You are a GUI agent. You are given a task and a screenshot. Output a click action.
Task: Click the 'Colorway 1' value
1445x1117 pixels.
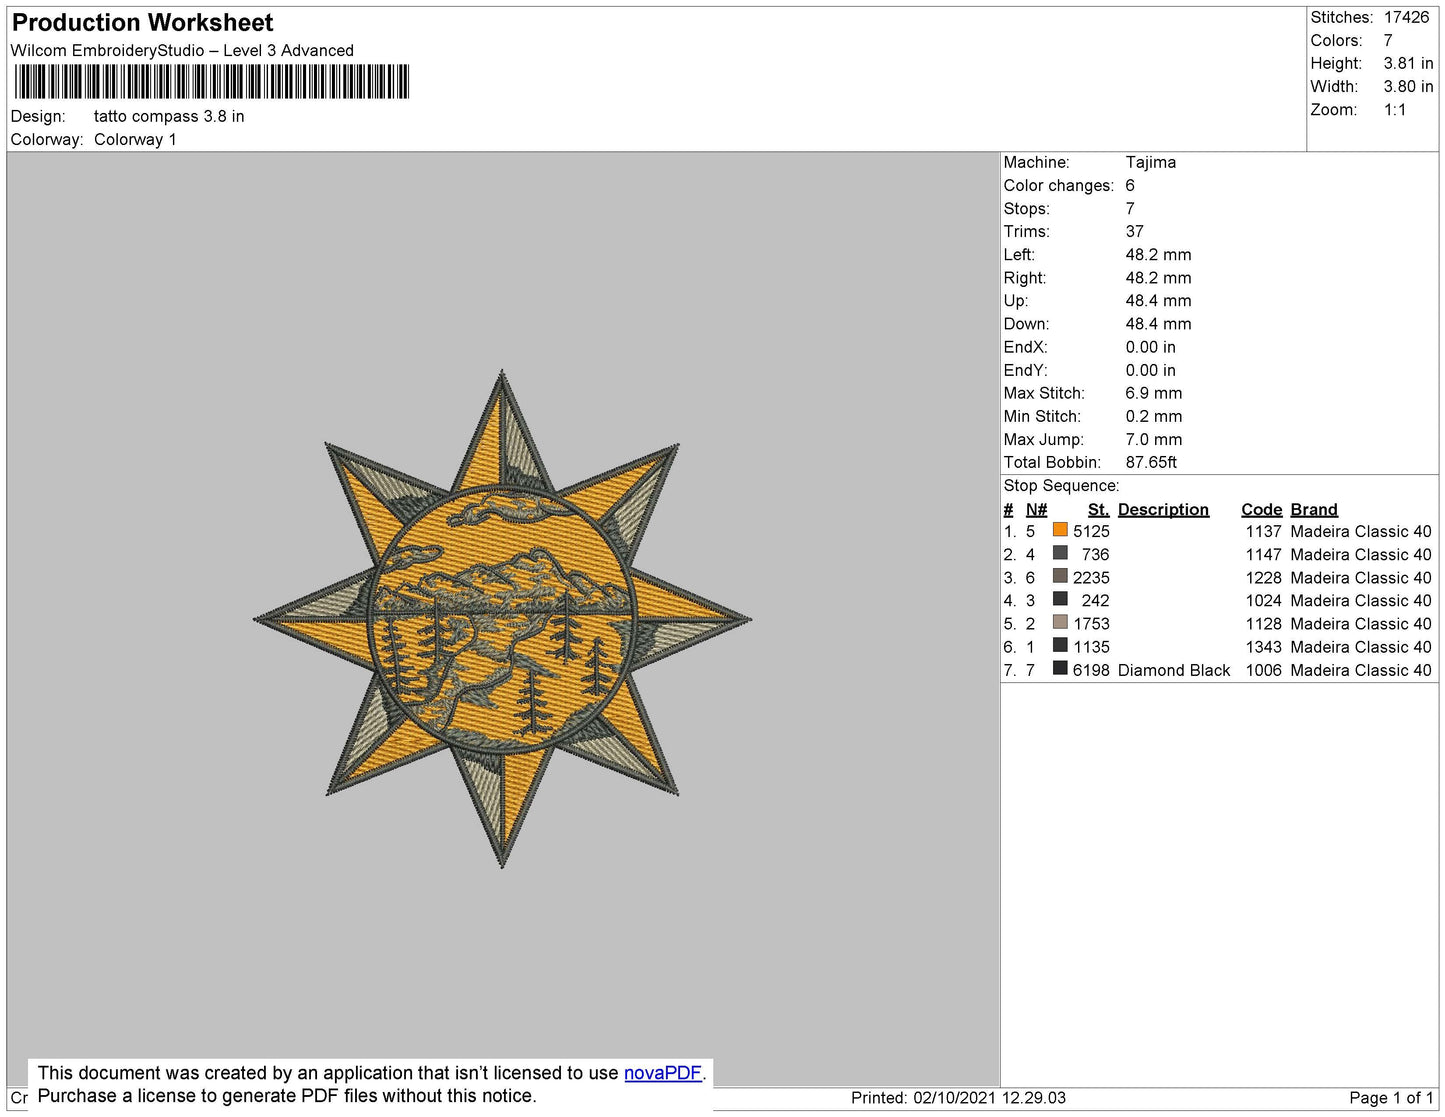tap(135, 139)
